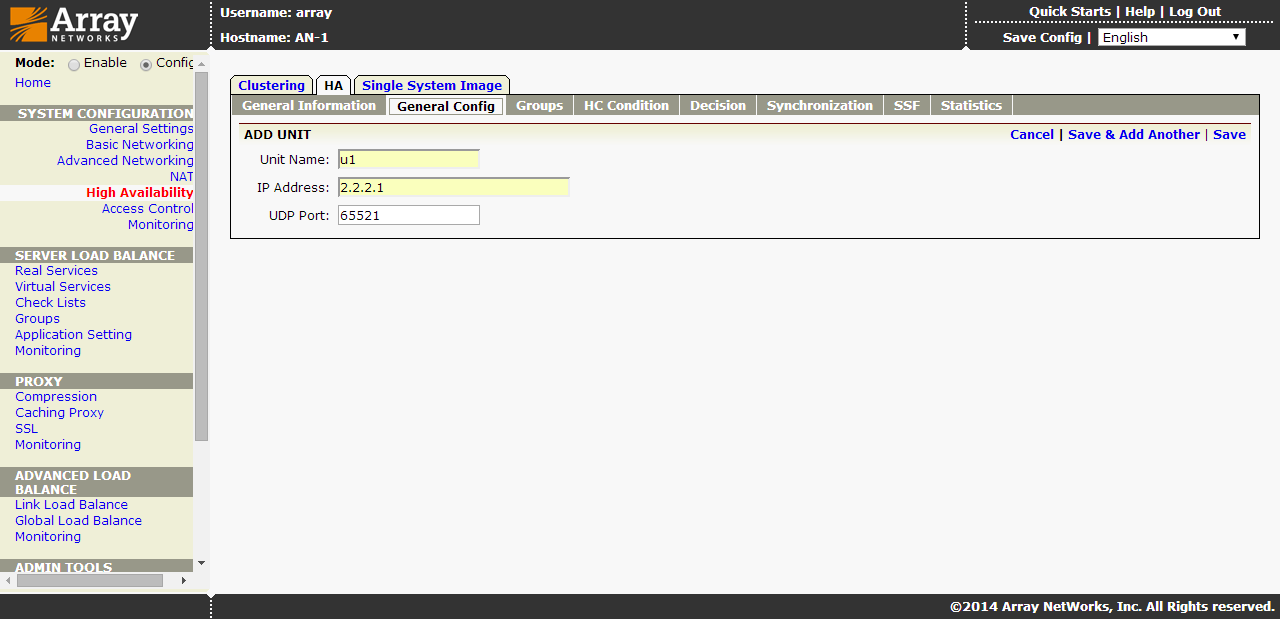Open Virtual Services in the sidebar
This screenshot has width=1280, height=619.
63,287
